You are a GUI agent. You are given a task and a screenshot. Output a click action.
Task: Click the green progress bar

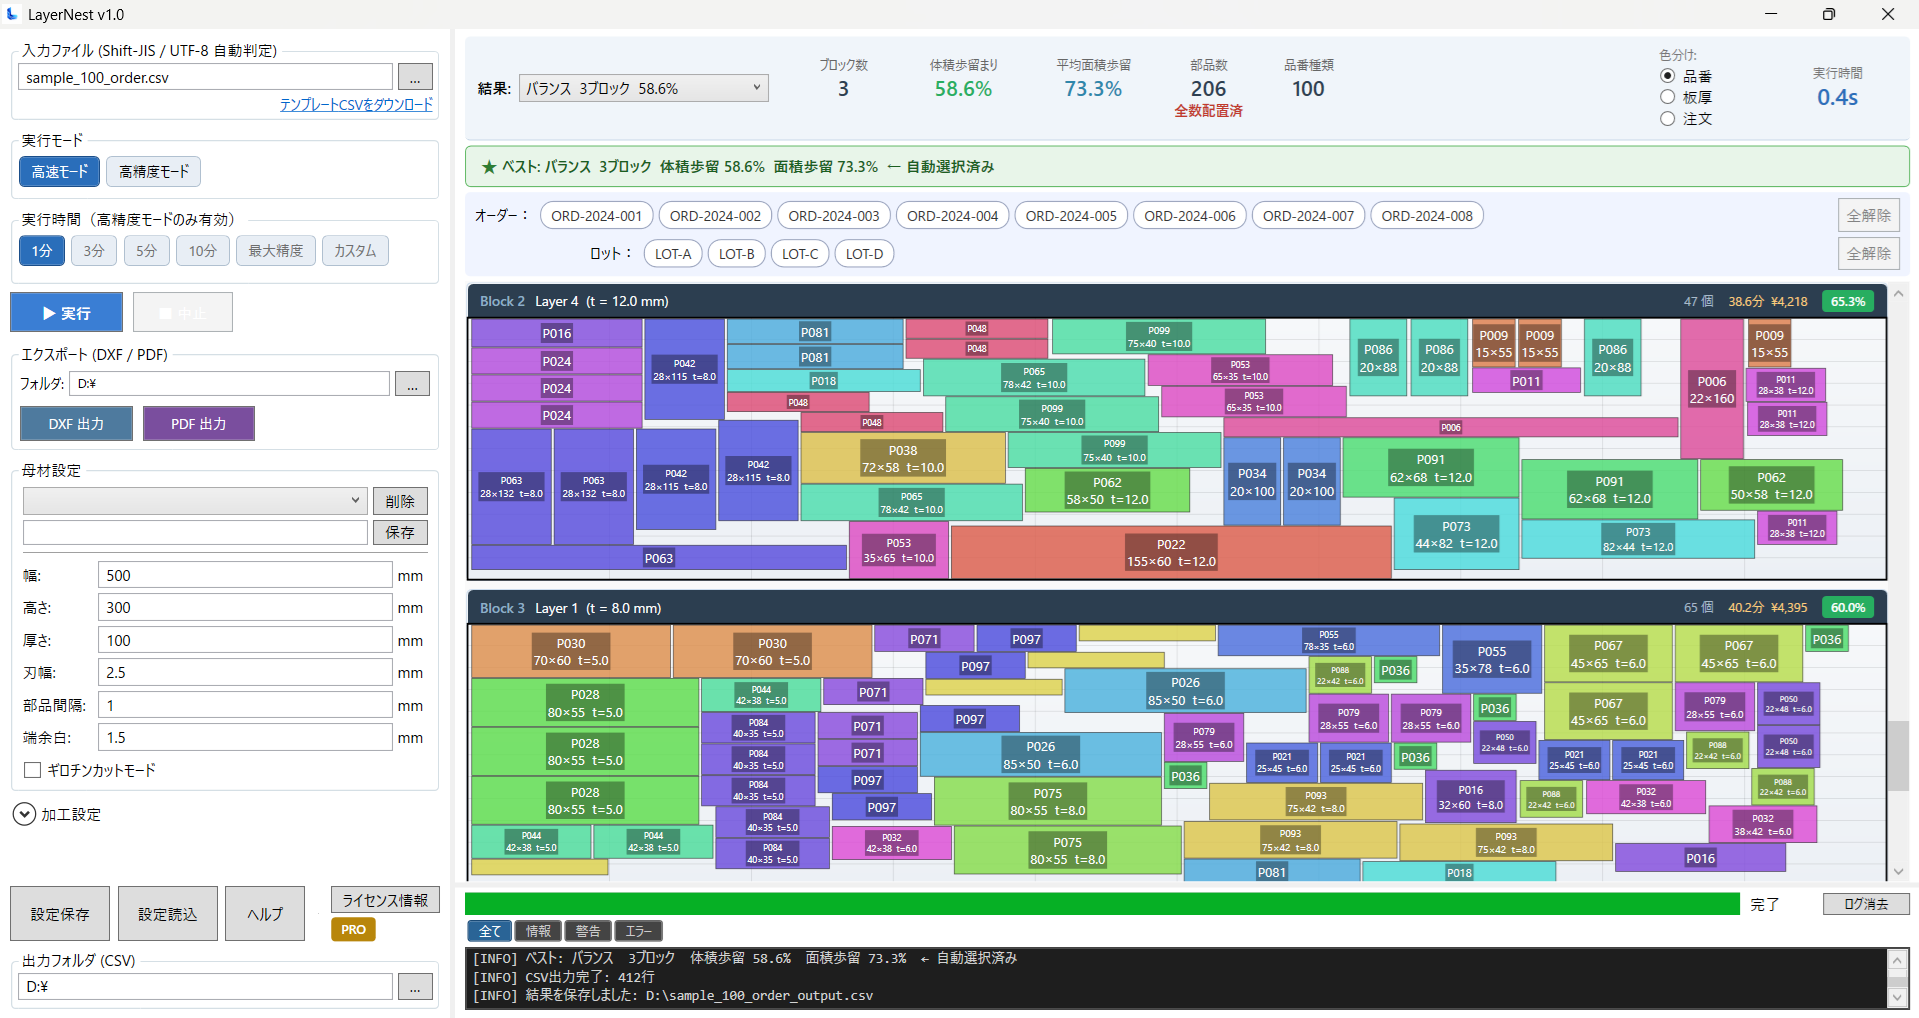tap(1100, 903)
